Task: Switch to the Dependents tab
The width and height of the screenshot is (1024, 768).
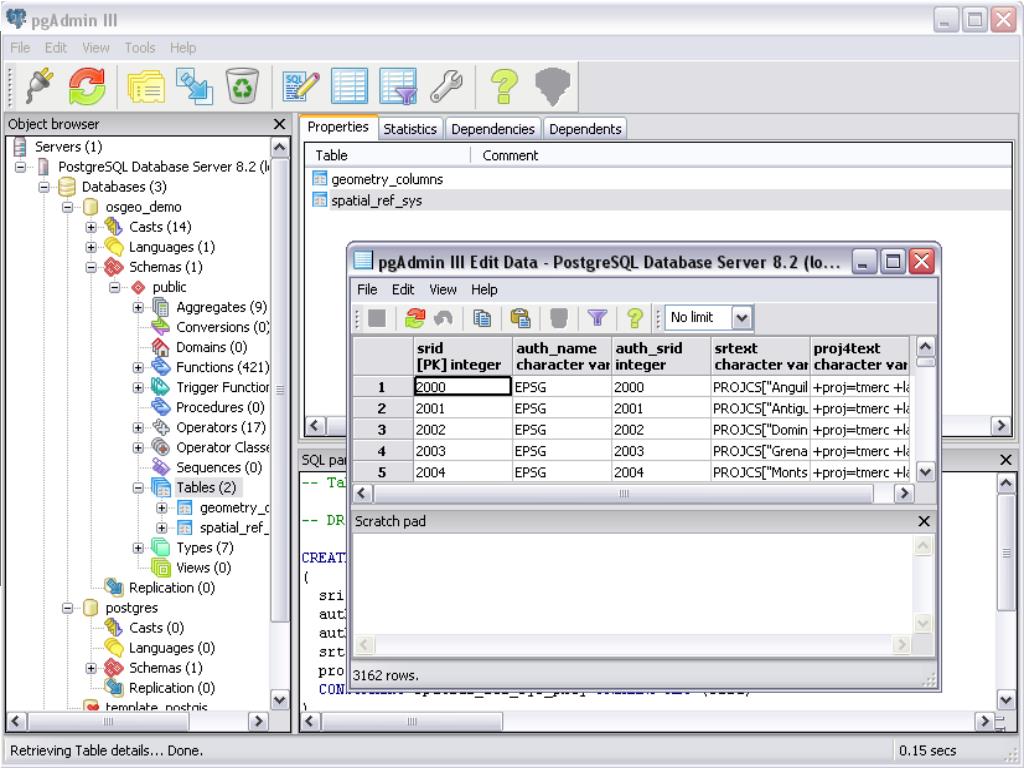Action: [585, 129]
